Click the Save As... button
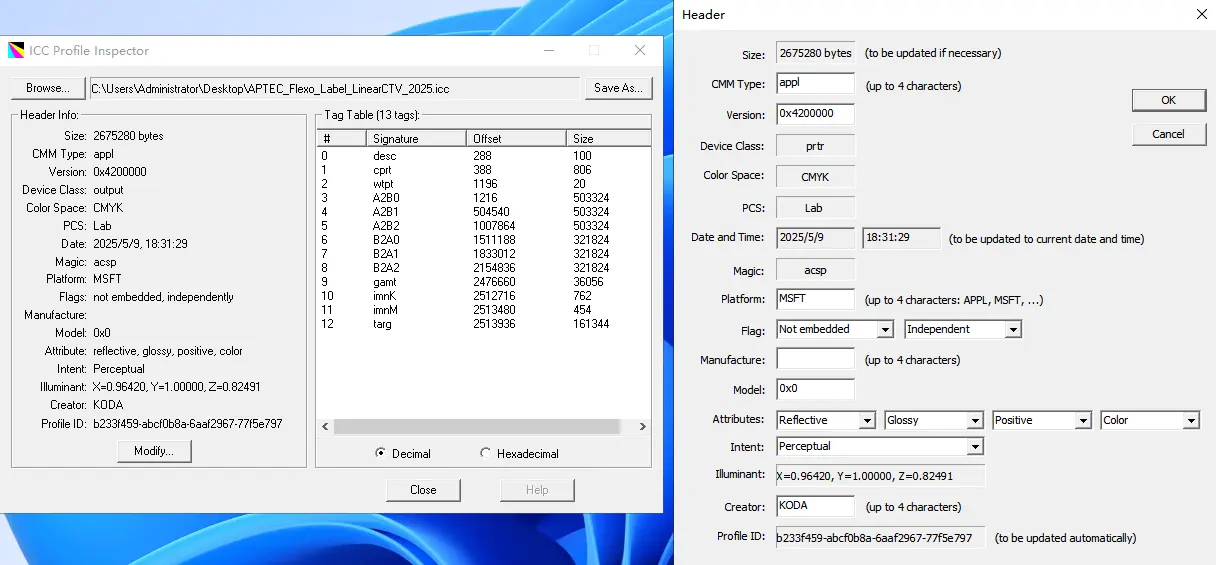 618,88
